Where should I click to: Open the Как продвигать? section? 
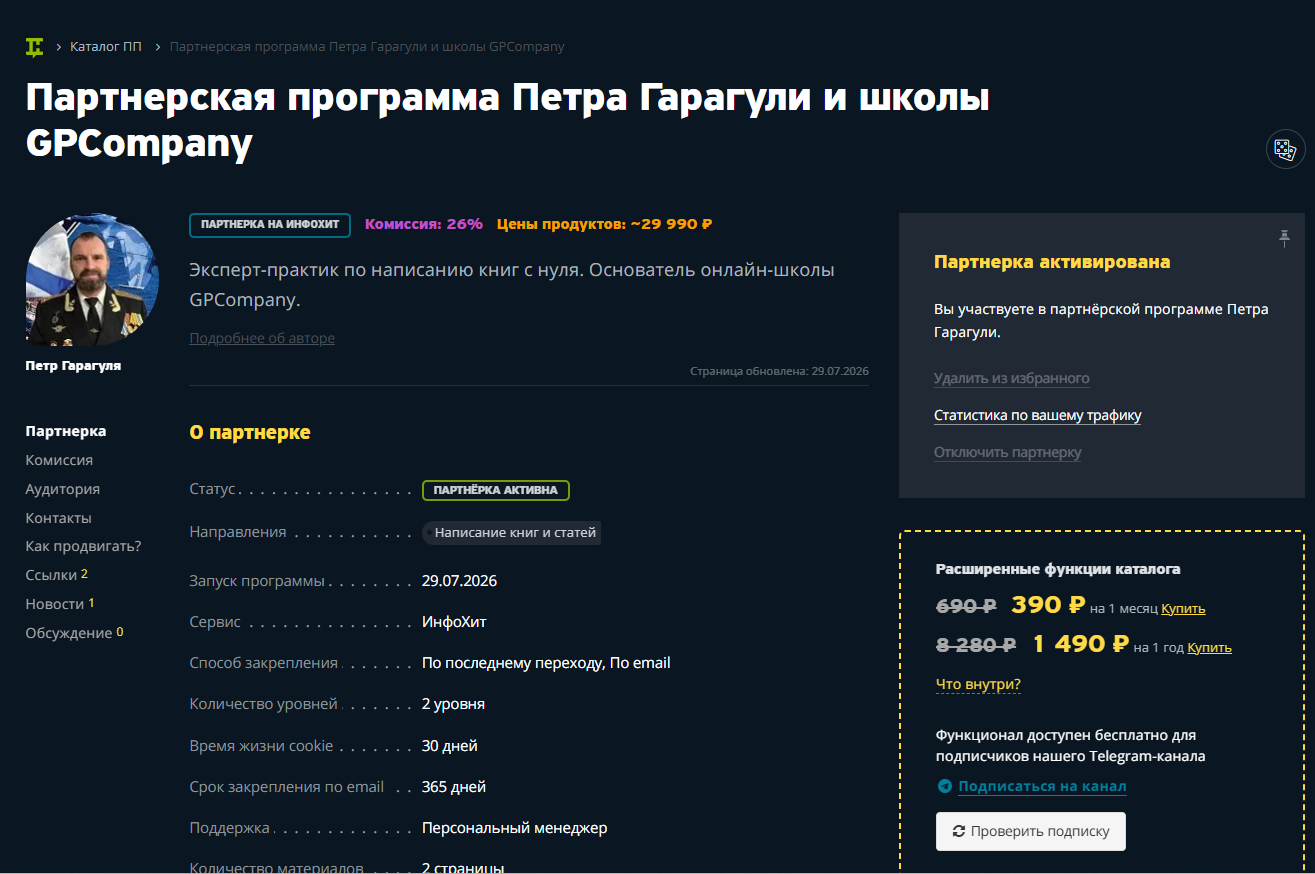tap(83, 546)
